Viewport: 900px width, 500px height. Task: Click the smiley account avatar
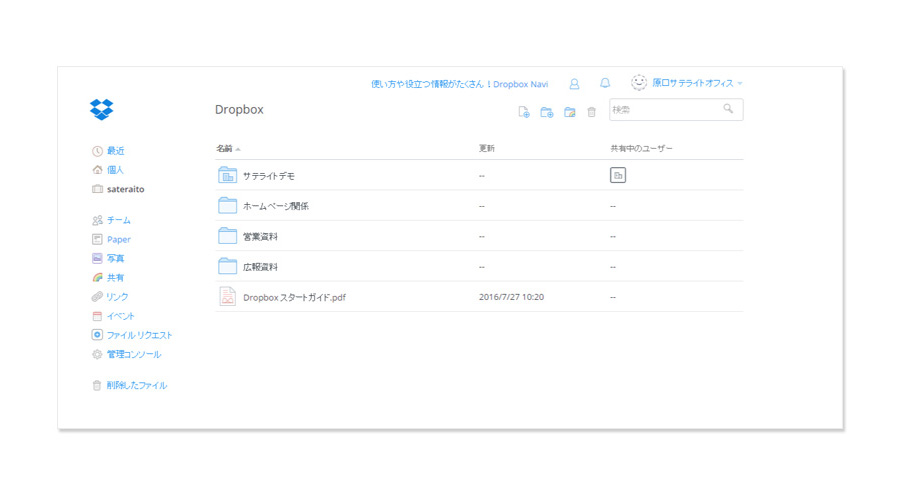639,83
